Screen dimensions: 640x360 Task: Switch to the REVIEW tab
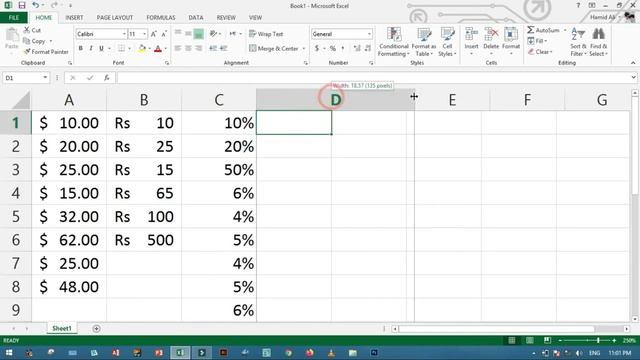[226, 18]
